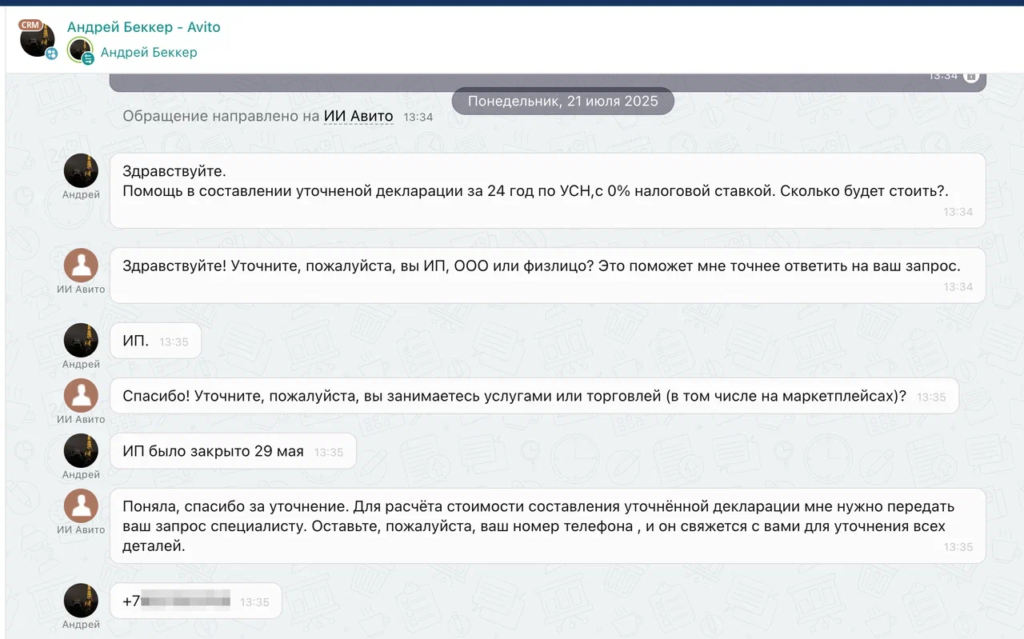Click Андрей avatar beside ИП было закрыто message

[x=81, y=451]
